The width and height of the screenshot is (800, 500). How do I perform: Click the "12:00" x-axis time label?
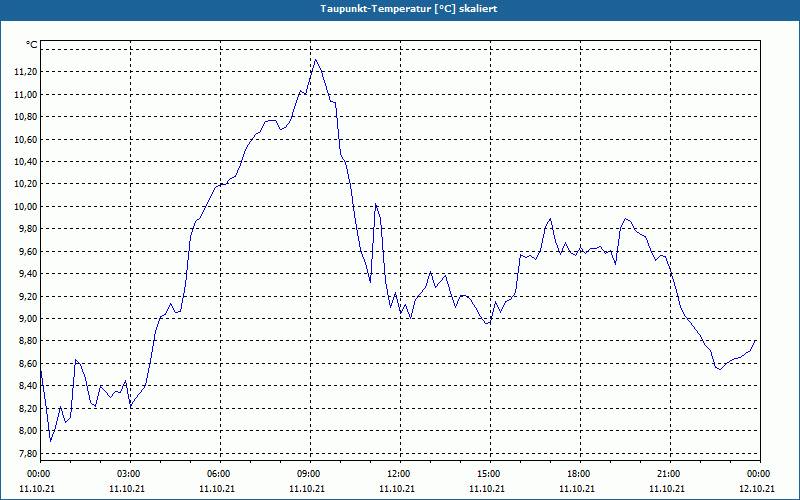click(x=398, y=474)
